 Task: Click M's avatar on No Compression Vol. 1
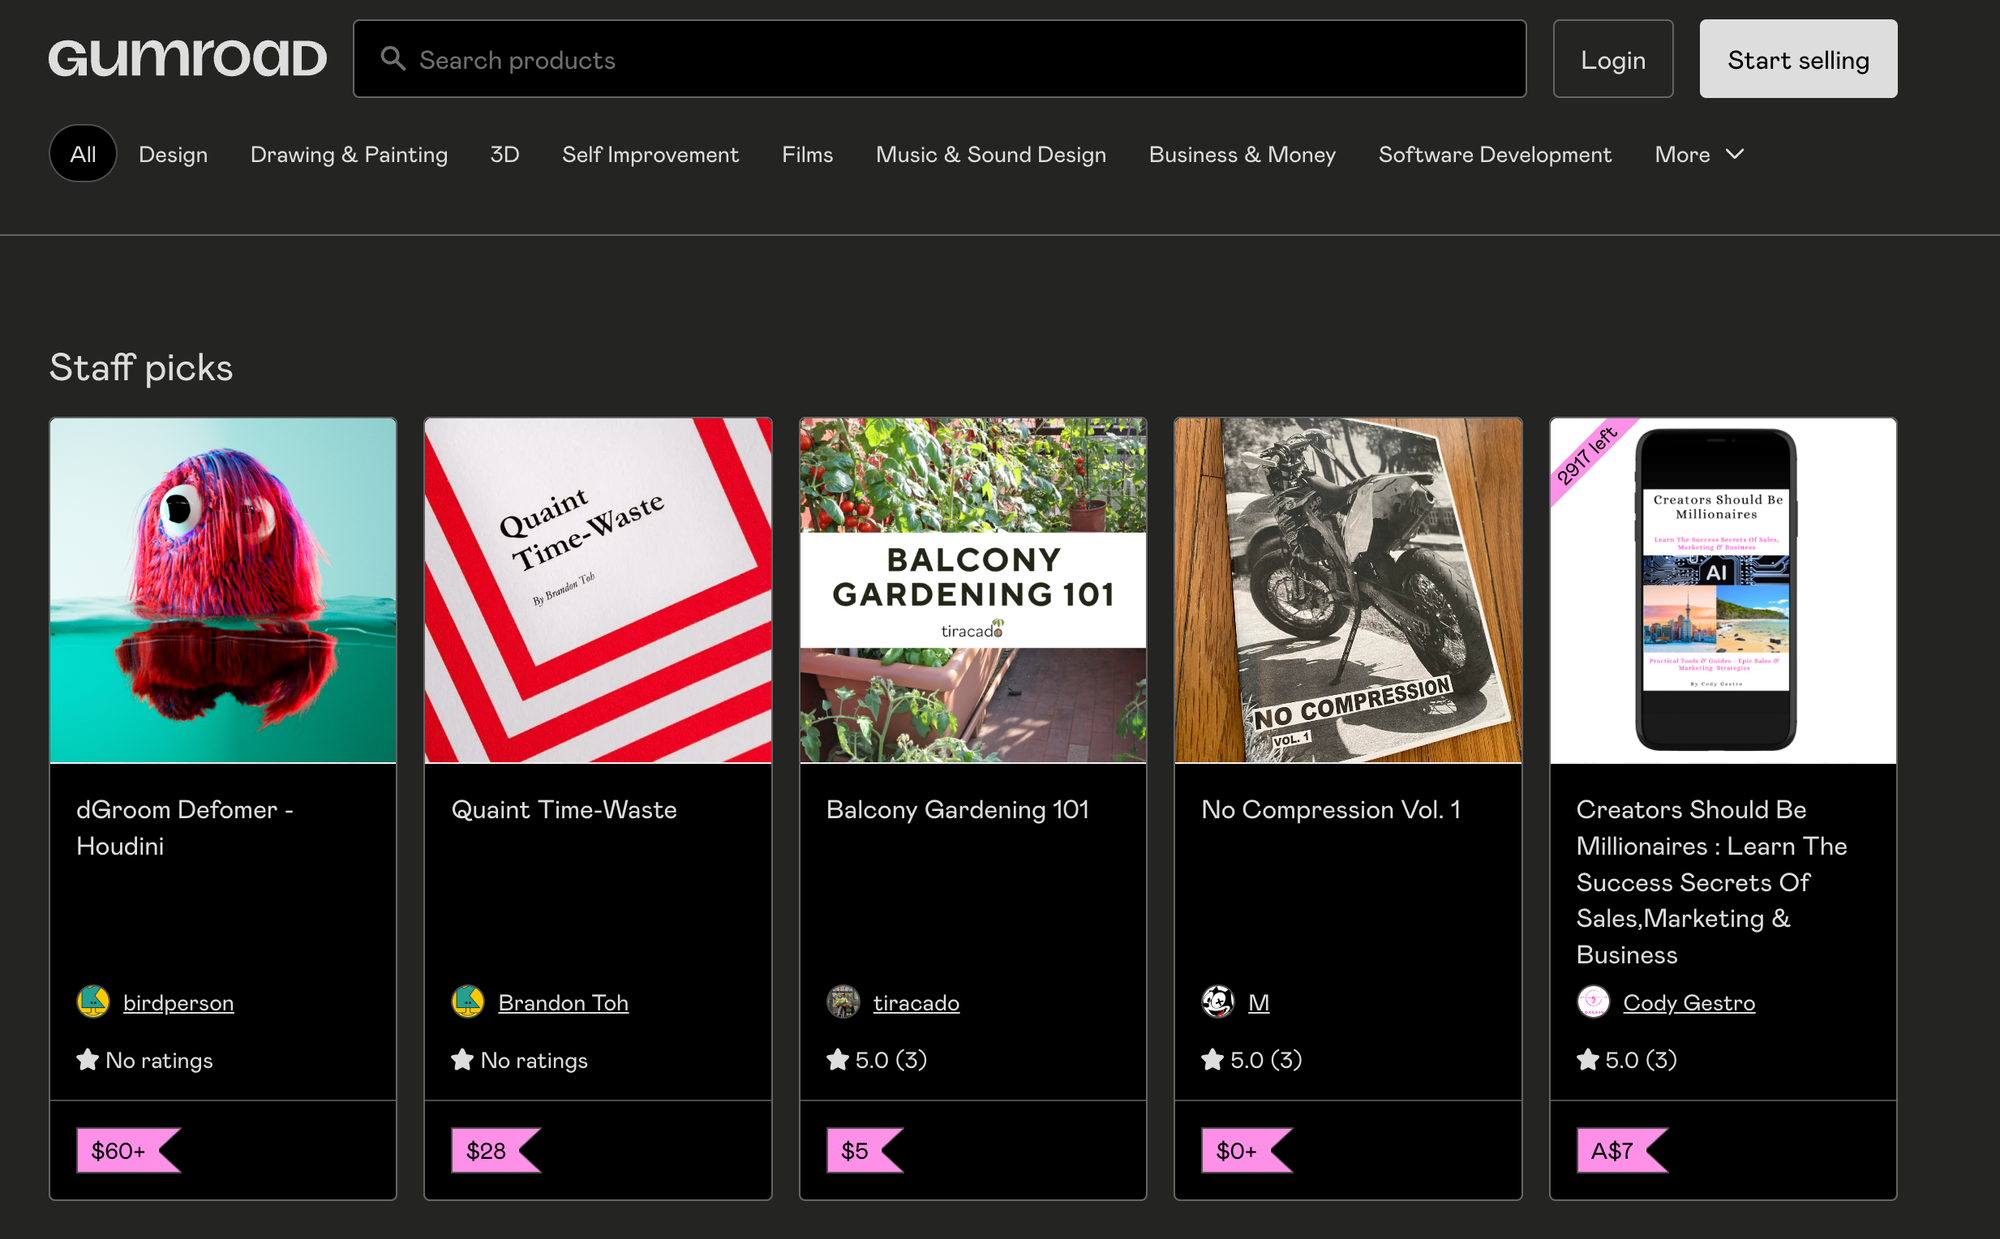pyautogui.click(x=1216, y=1002)
